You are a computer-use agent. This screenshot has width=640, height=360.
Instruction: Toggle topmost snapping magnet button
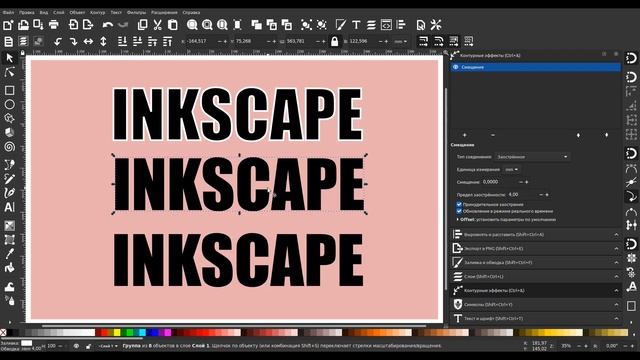[631, 58]
